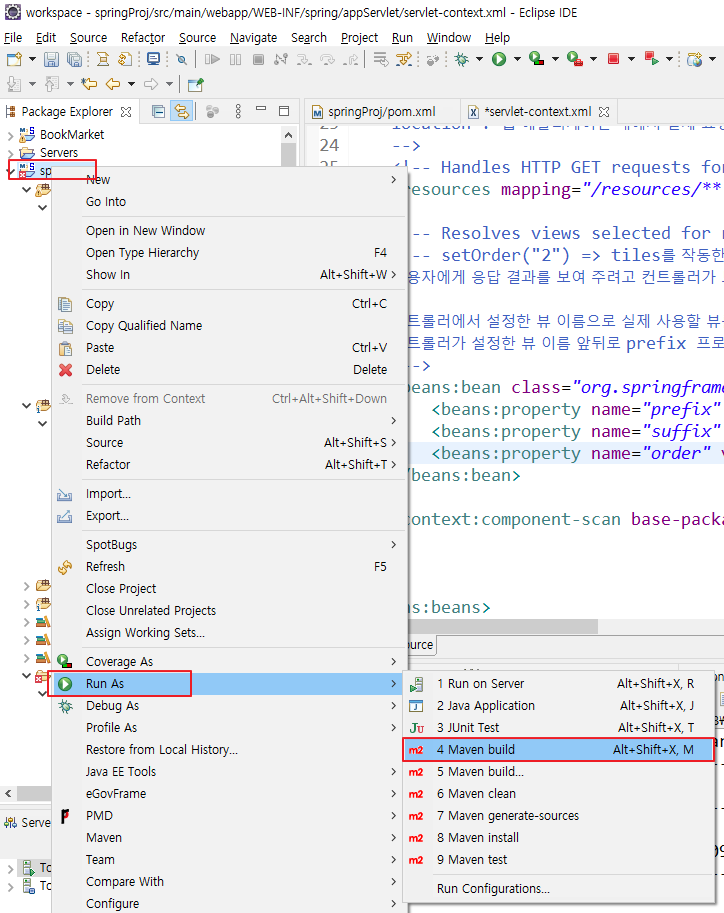Select 4 Maven build in Run As submenu
This screenshot has width=724, height=913.
tap(559, 749)
